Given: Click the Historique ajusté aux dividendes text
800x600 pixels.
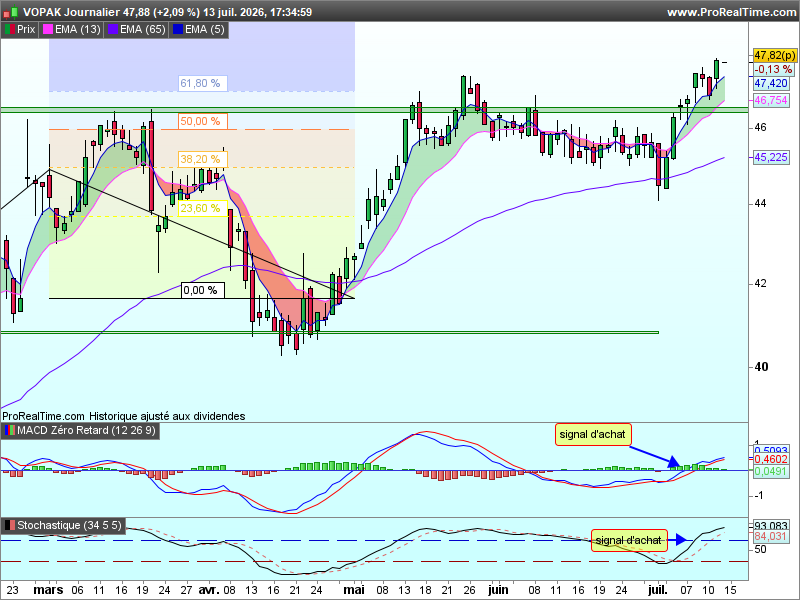Looking at the screenshot, I should (x=167, y=416).
